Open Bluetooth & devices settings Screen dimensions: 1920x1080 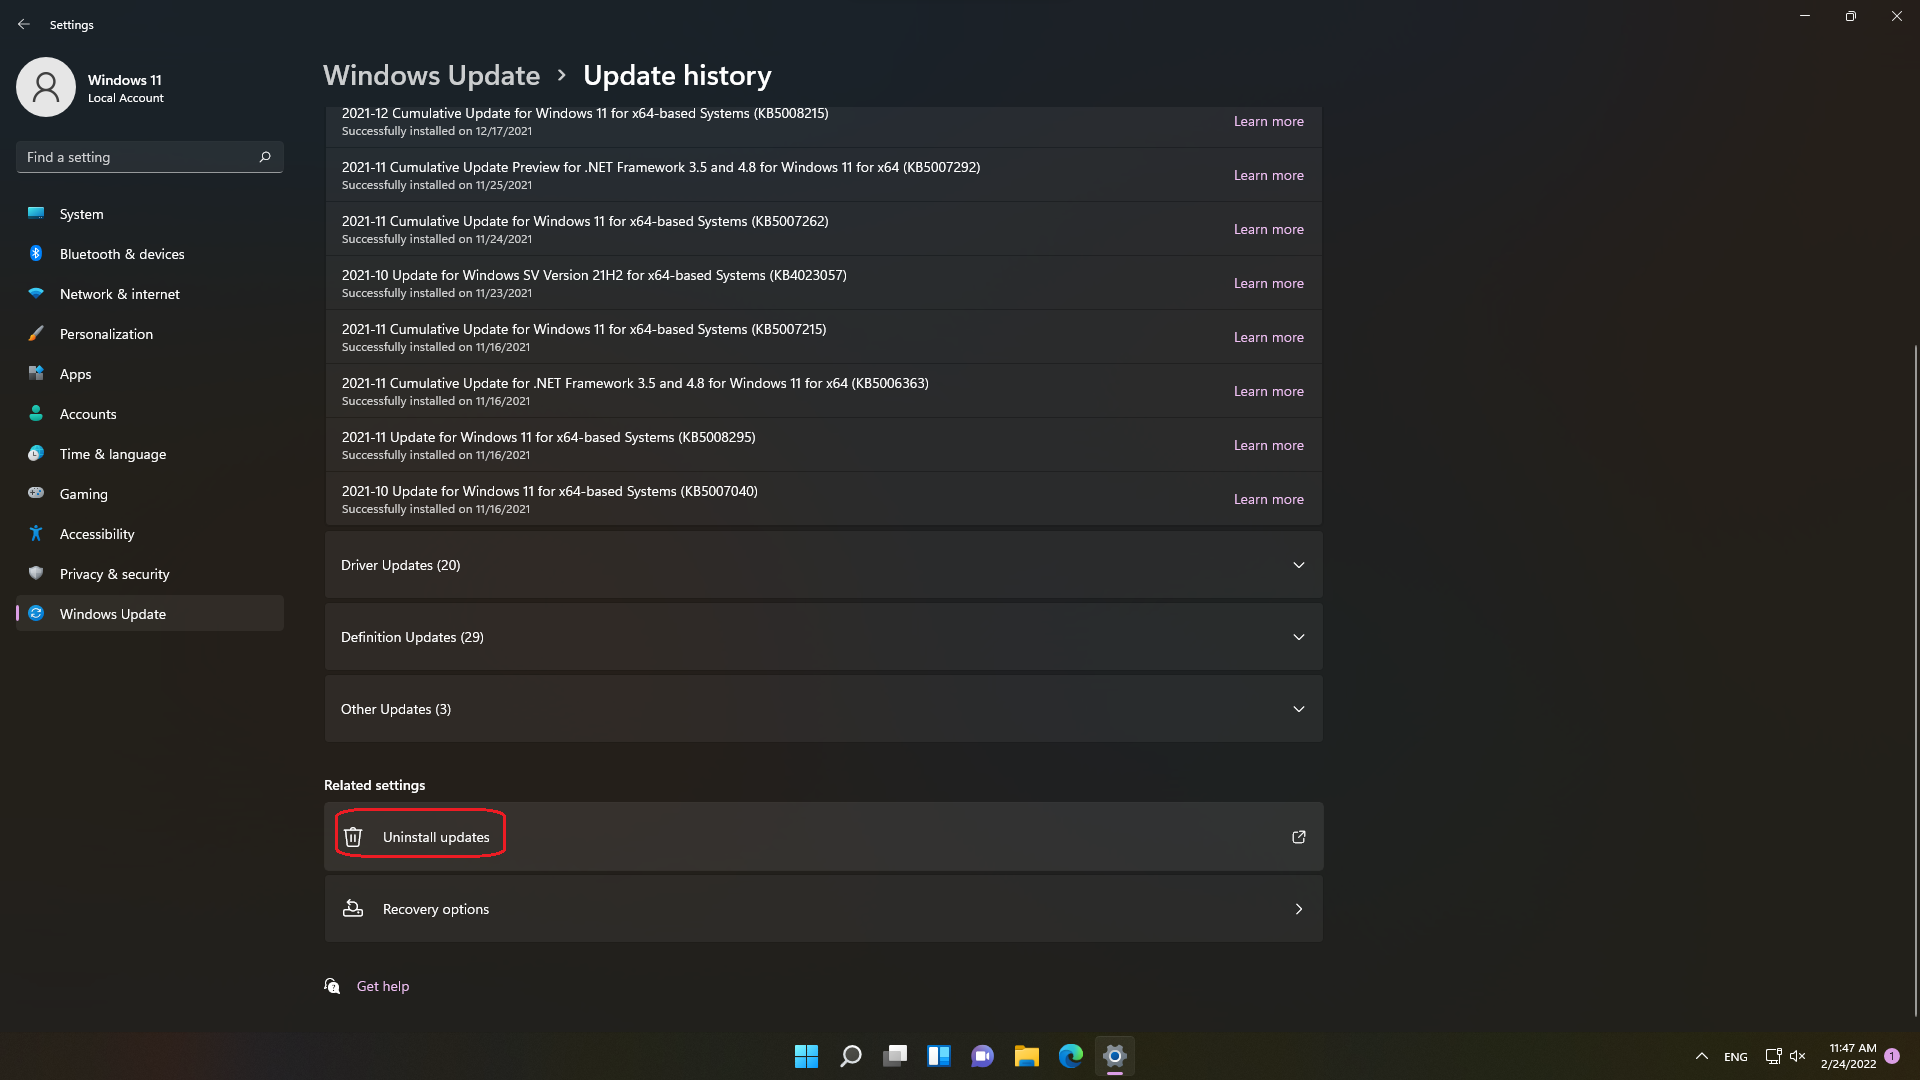(150, 254)
